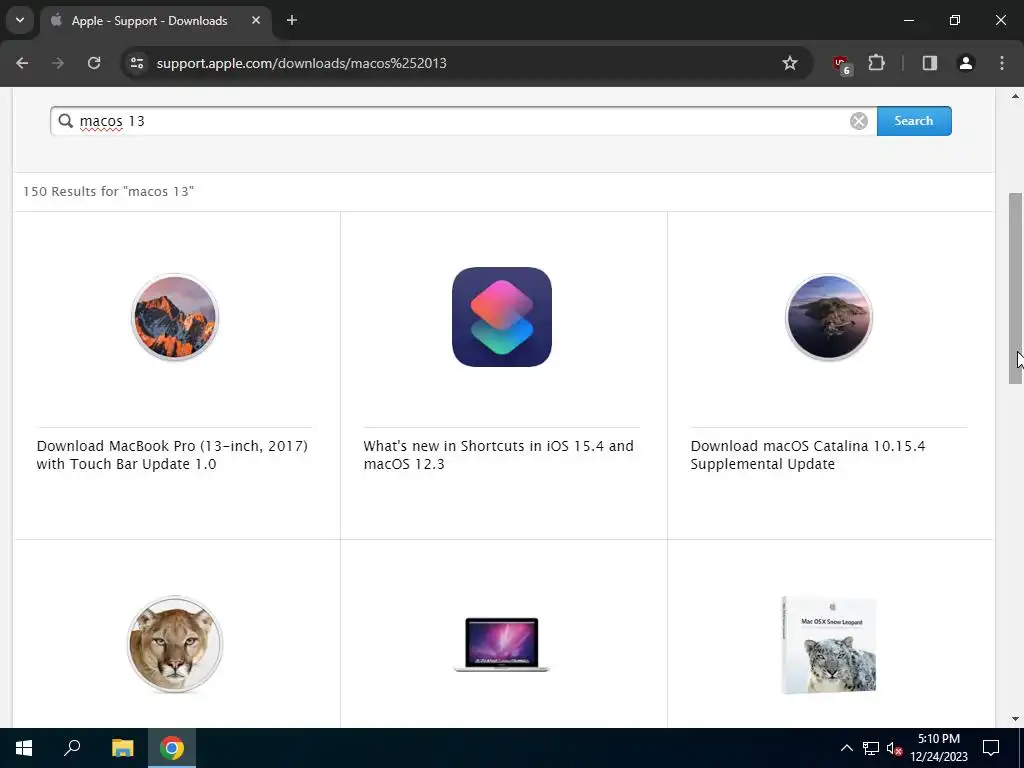Open Windows taskbar search
The width and height of the screenshot is (1024, 768).
72,748
